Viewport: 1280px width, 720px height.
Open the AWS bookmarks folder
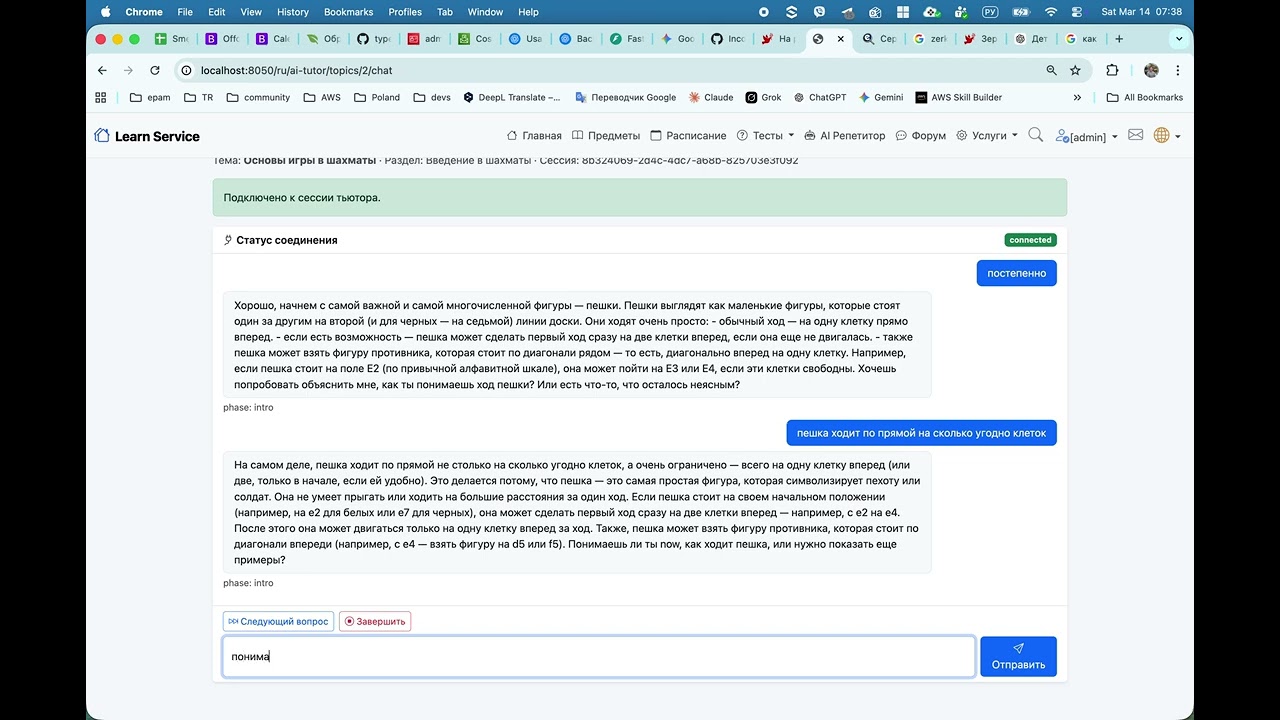(x=322, y=97)
